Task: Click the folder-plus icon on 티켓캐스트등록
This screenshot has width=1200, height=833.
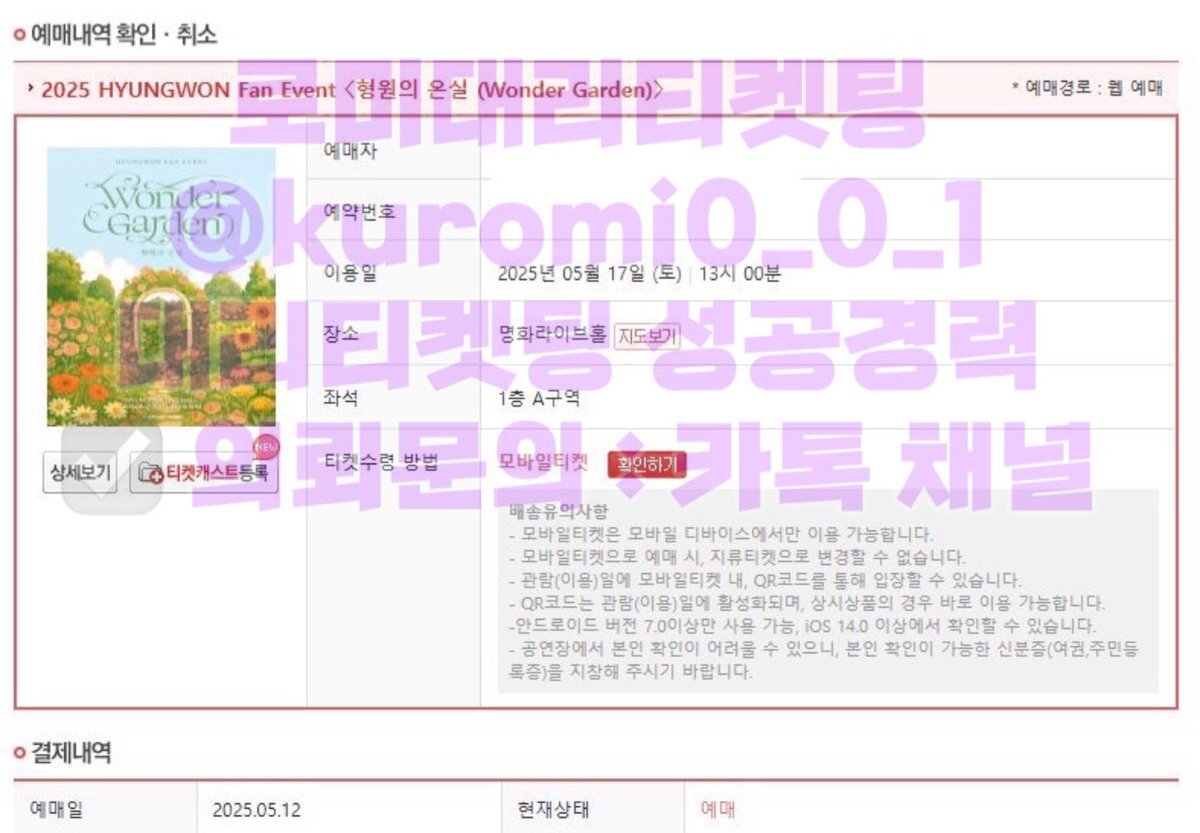Action: (x=152, y=474)
